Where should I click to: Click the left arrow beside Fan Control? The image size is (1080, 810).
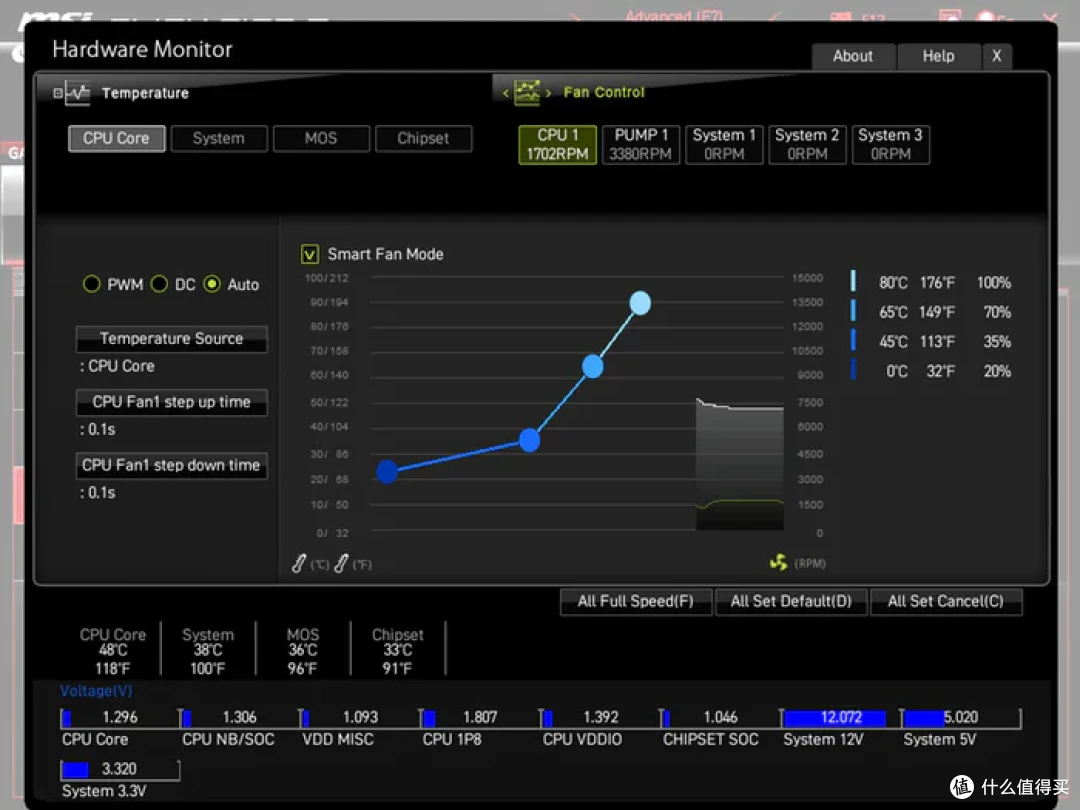point(506,93)
